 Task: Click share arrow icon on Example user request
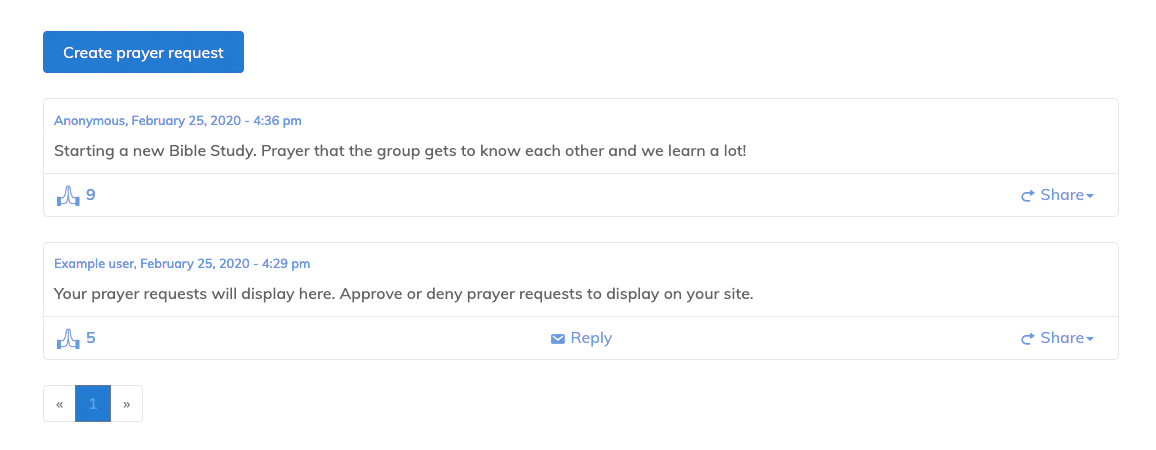(1027, 339)
